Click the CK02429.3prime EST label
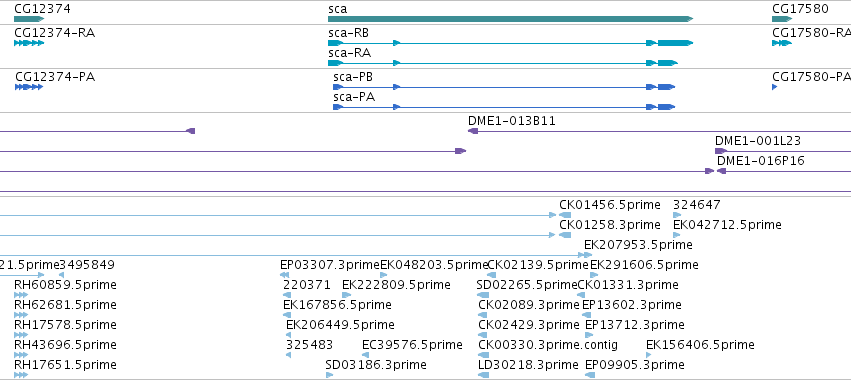The width and height of the screenshot is (851, 380). (529, 325)
